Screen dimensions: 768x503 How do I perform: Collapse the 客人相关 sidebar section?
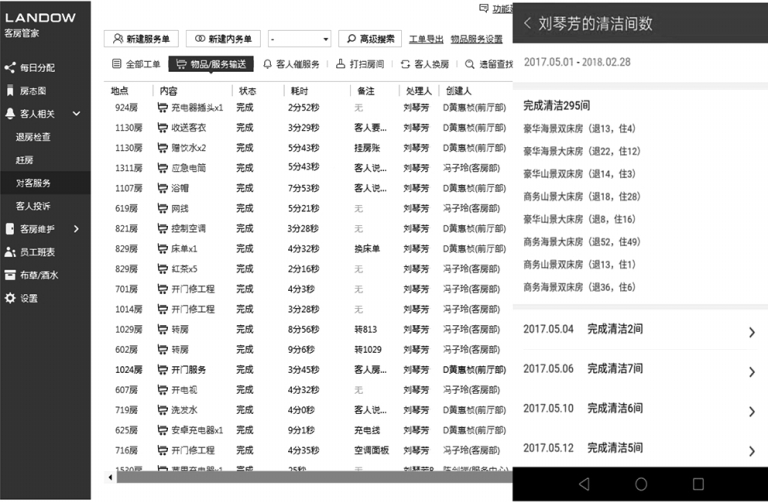coord(77,114)
